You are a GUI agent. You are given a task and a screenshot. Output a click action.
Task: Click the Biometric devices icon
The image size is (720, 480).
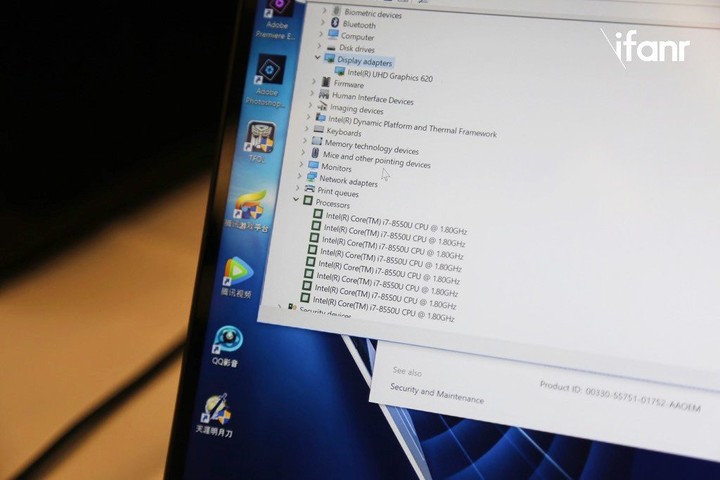coord(337,11)
